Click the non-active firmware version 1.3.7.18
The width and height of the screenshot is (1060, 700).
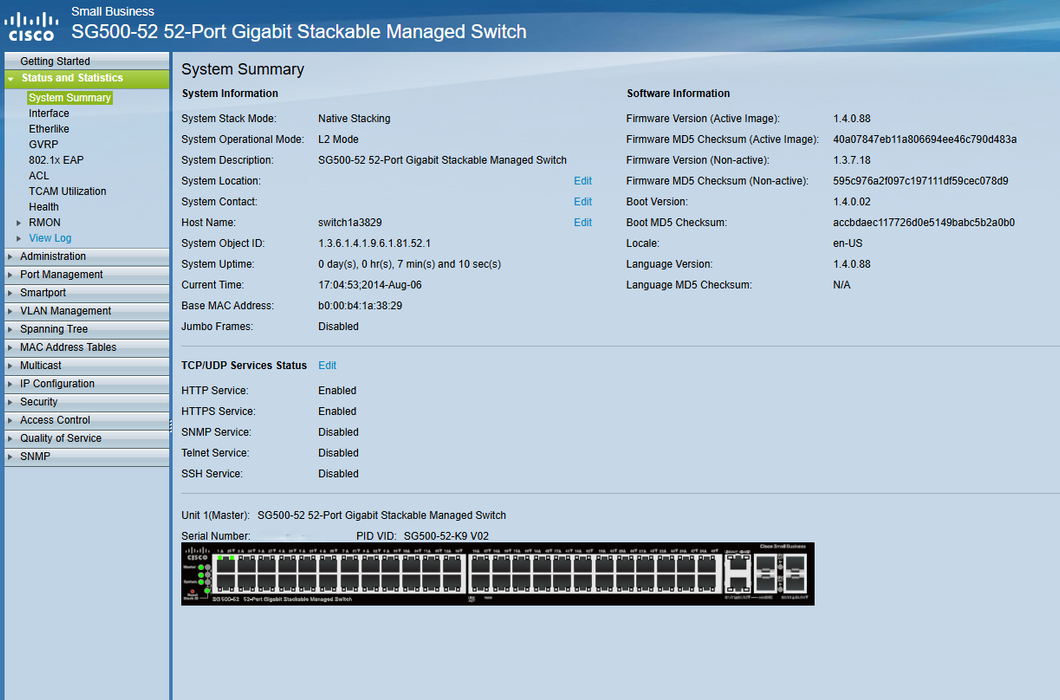pos(852,160)
